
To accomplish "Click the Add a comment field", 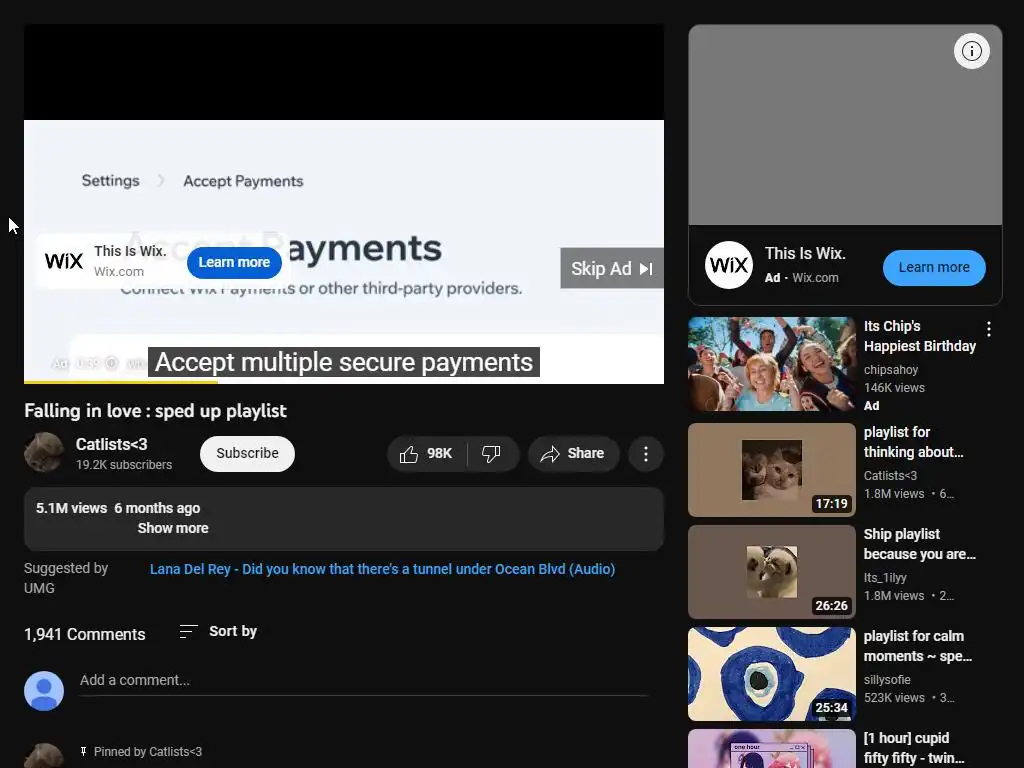I will click(363, 680).
